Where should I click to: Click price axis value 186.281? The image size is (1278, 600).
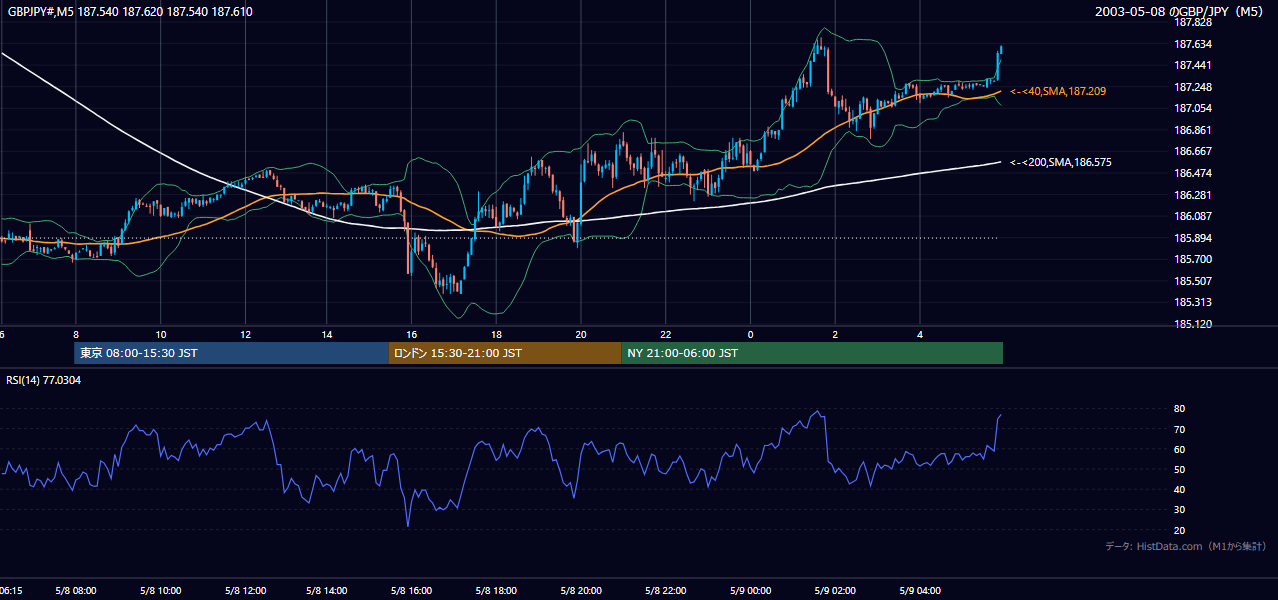(1192, 195)
